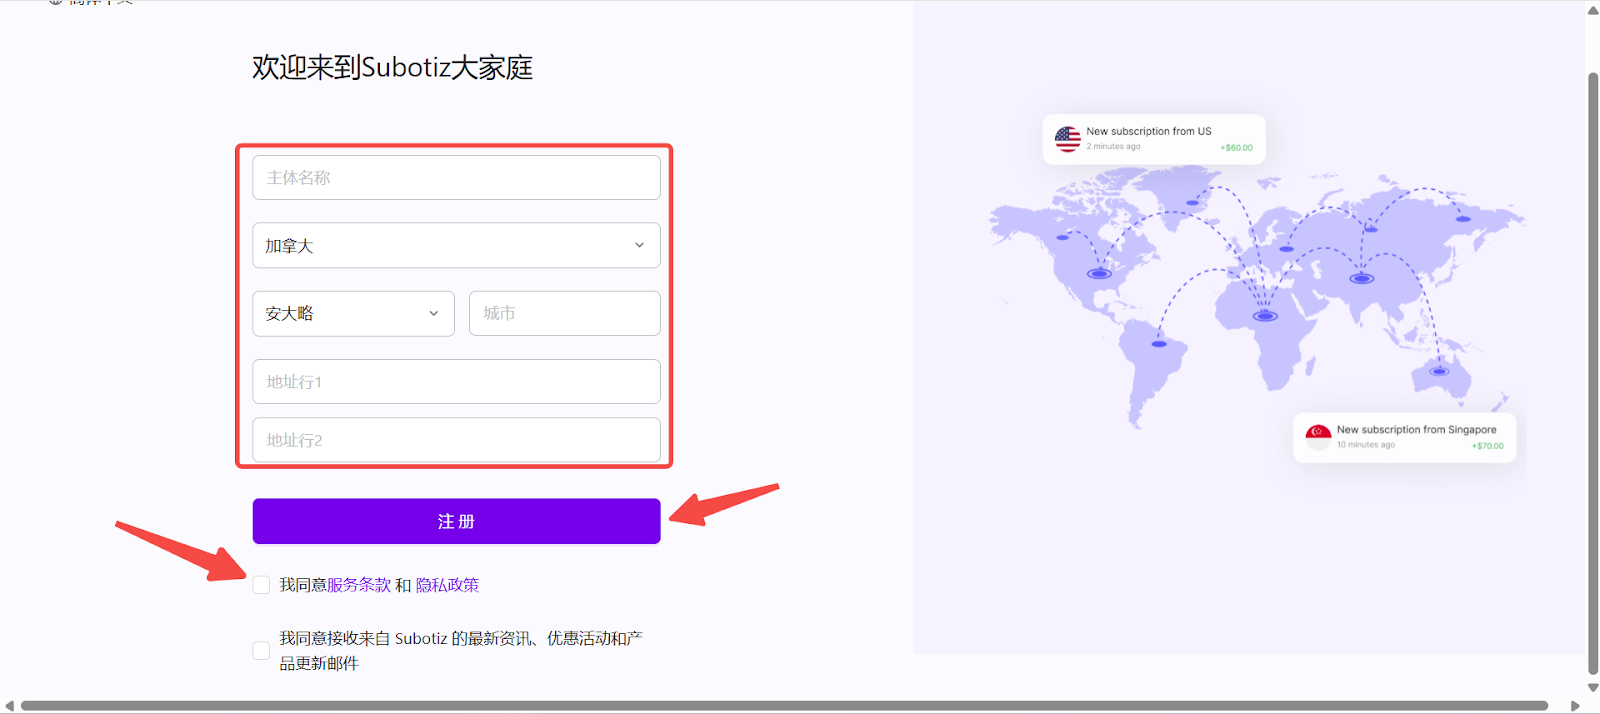Click the horizontal scrollbar right arrow

(1575, 706)
